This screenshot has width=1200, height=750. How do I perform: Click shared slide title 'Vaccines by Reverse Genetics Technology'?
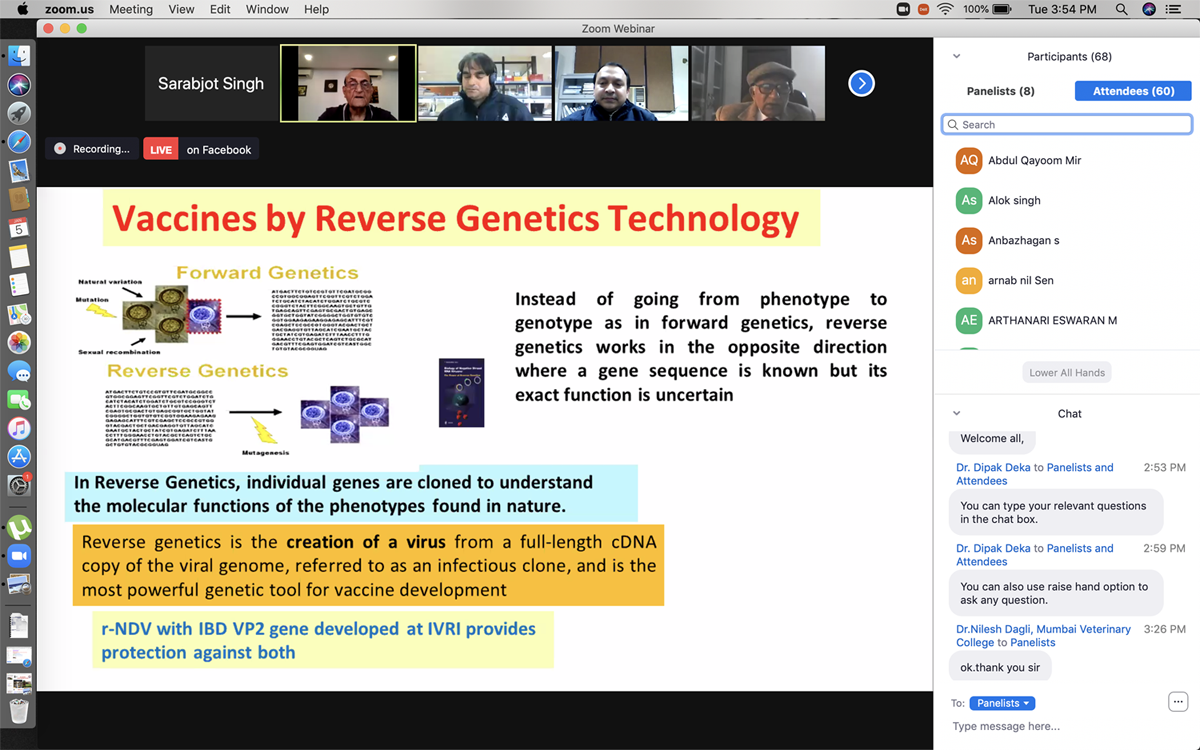pos(455,218)
